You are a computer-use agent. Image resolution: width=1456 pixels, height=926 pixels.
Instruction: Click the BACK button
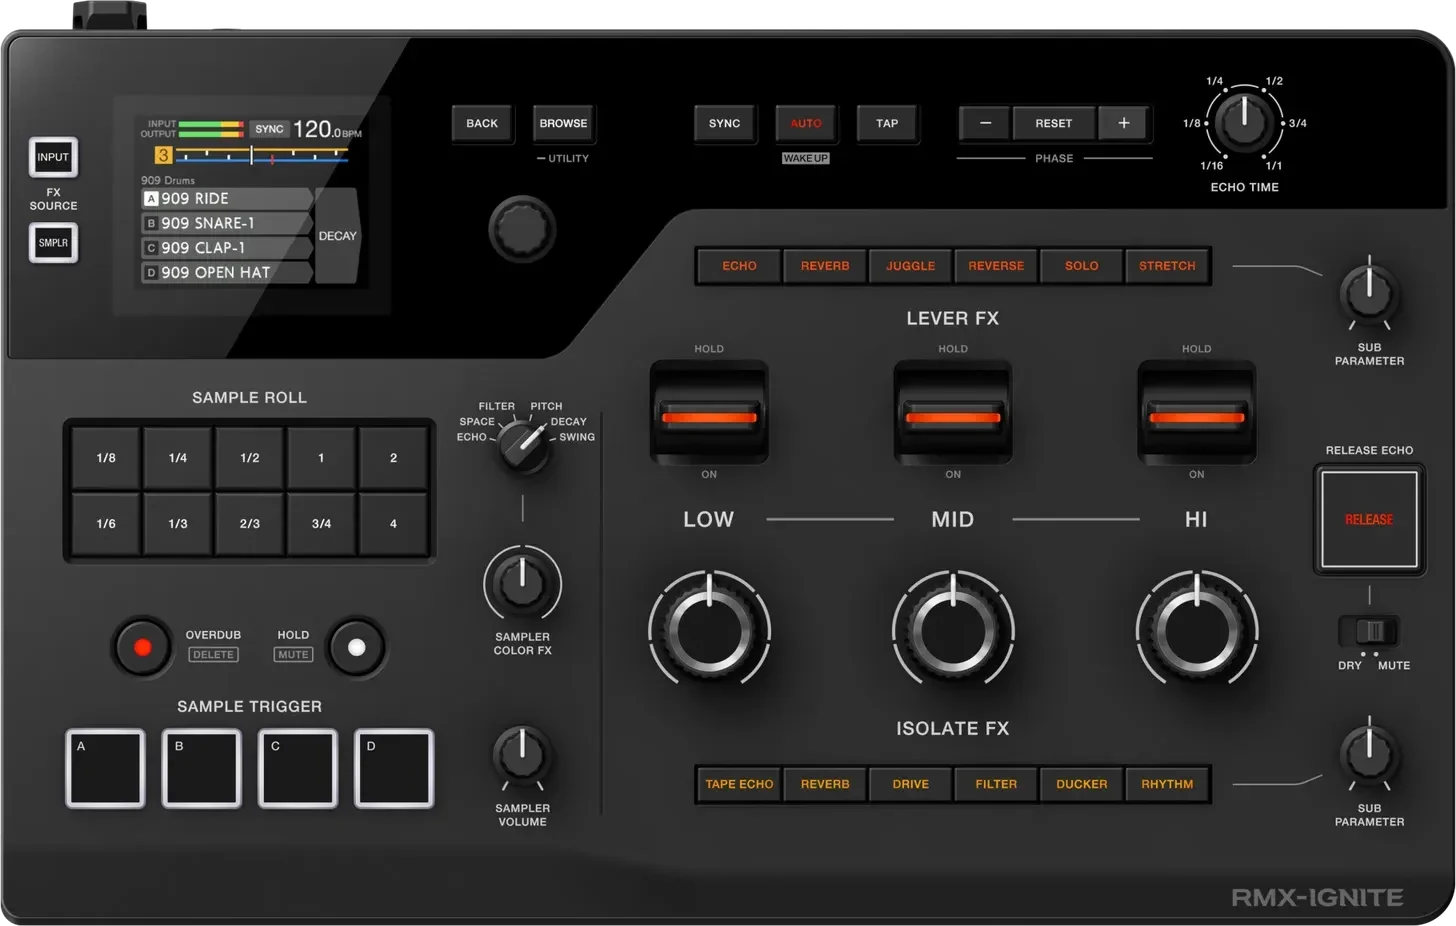(482, 124)
